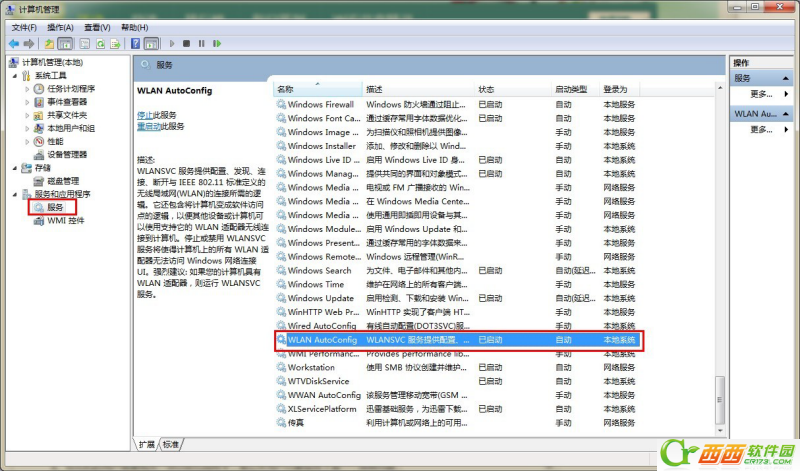The image size is (800, 471).
Task: Click the Up one level folder icon
Action: point(49,44)
